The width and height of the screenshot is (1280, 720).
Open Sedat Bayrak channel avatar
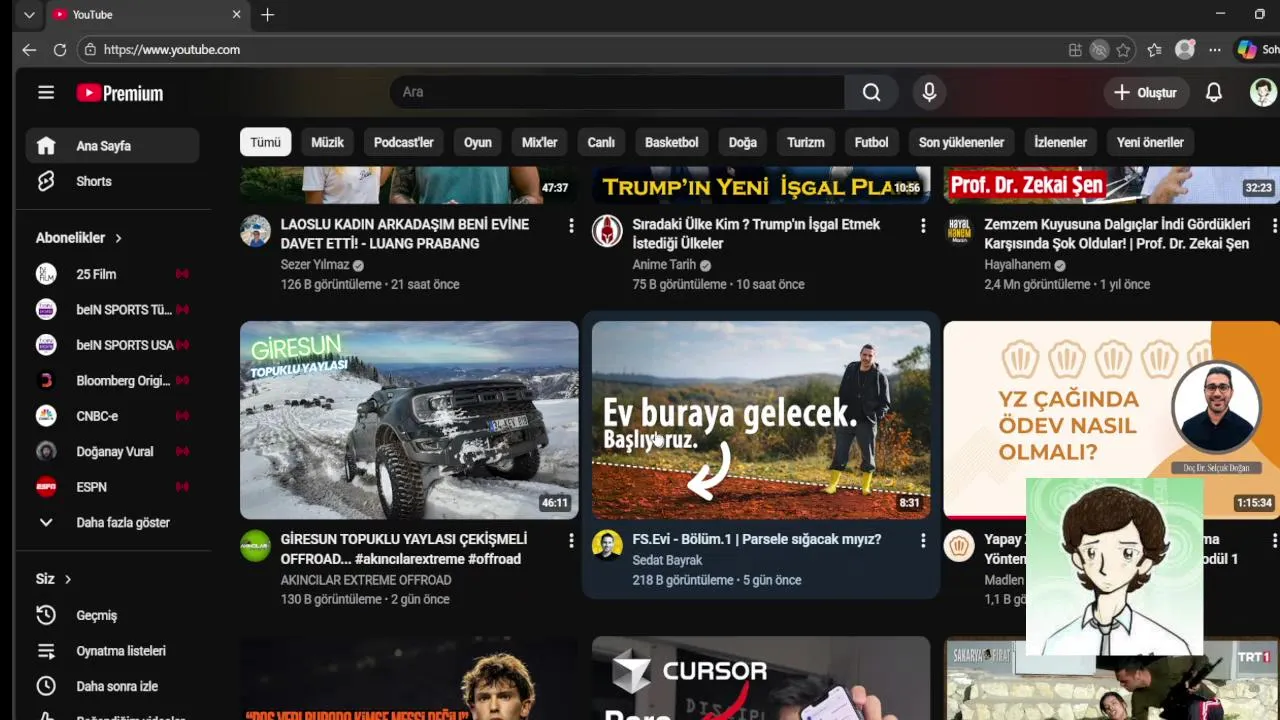pos(607,546)
